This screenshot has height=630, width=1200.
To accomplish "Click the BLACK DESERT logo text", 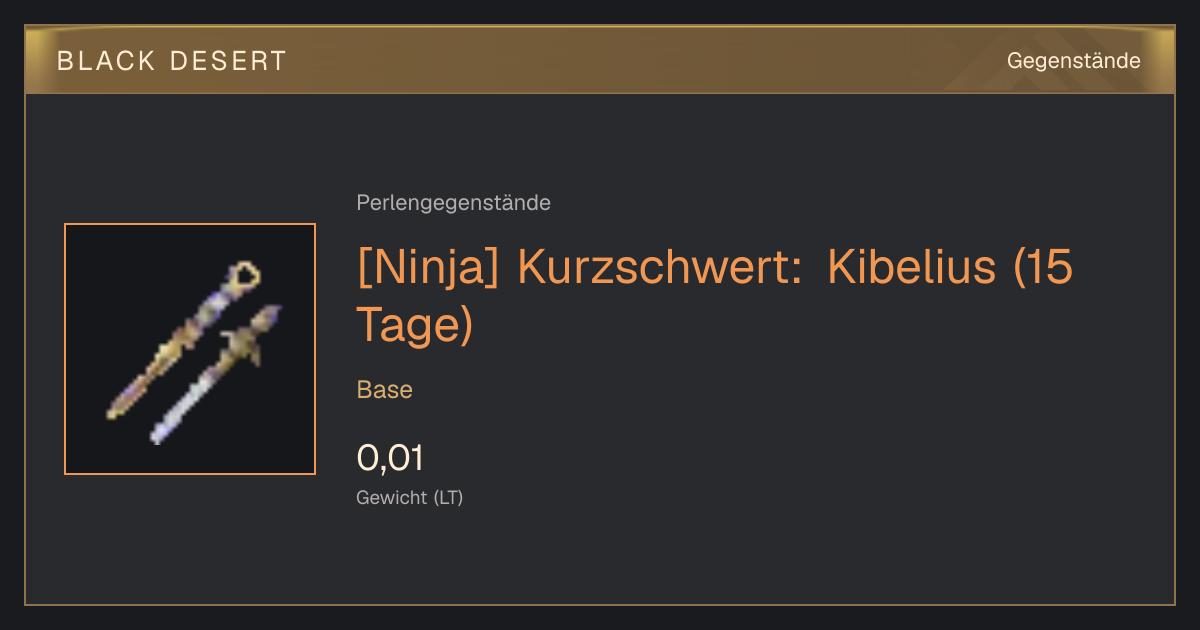I will pos(172,61).
